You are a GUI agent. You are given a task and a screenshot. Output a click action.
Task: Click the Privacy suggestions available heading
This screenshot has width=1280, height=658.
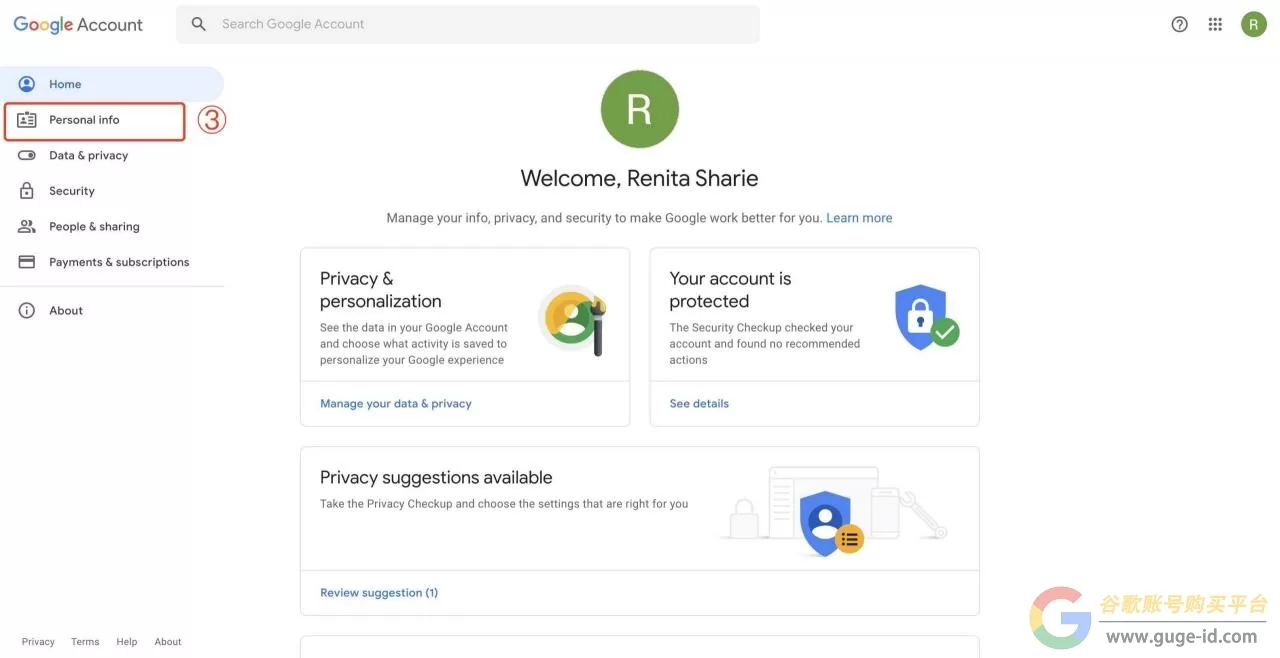[x=436, y=478]
